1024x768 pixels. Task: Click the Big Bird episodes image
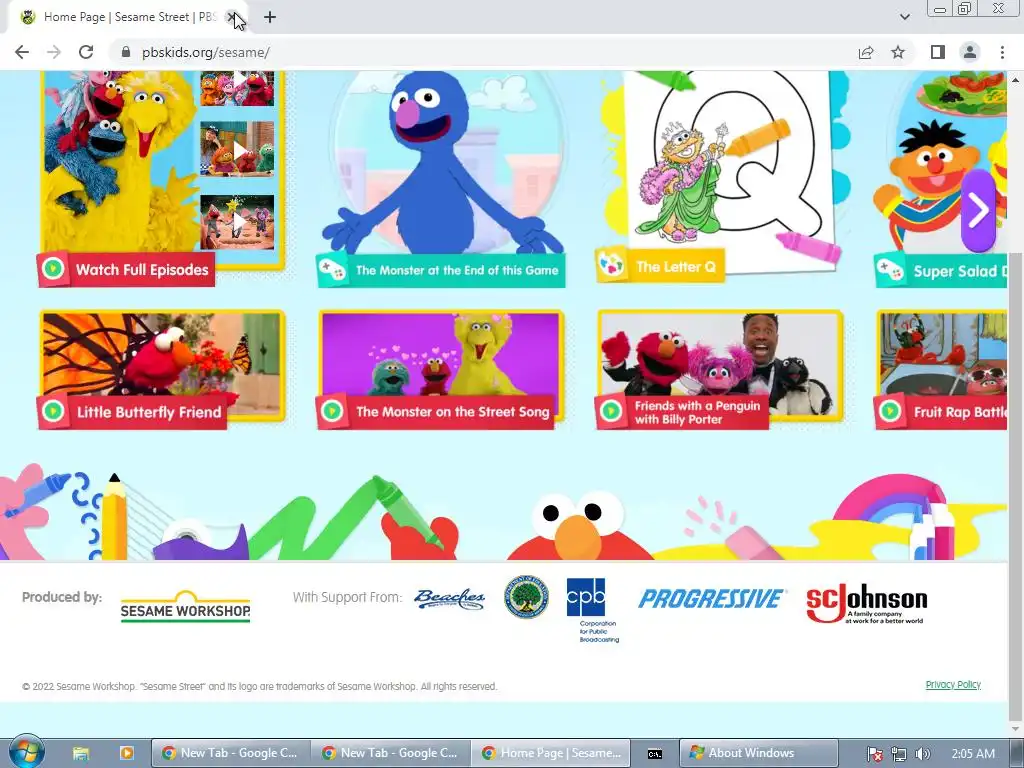(121, 160)
